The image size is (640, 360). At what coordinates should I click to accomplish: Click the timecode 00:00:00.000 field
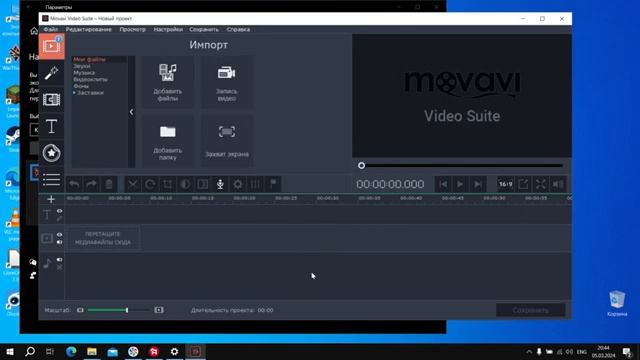click(x=390, y=184)
